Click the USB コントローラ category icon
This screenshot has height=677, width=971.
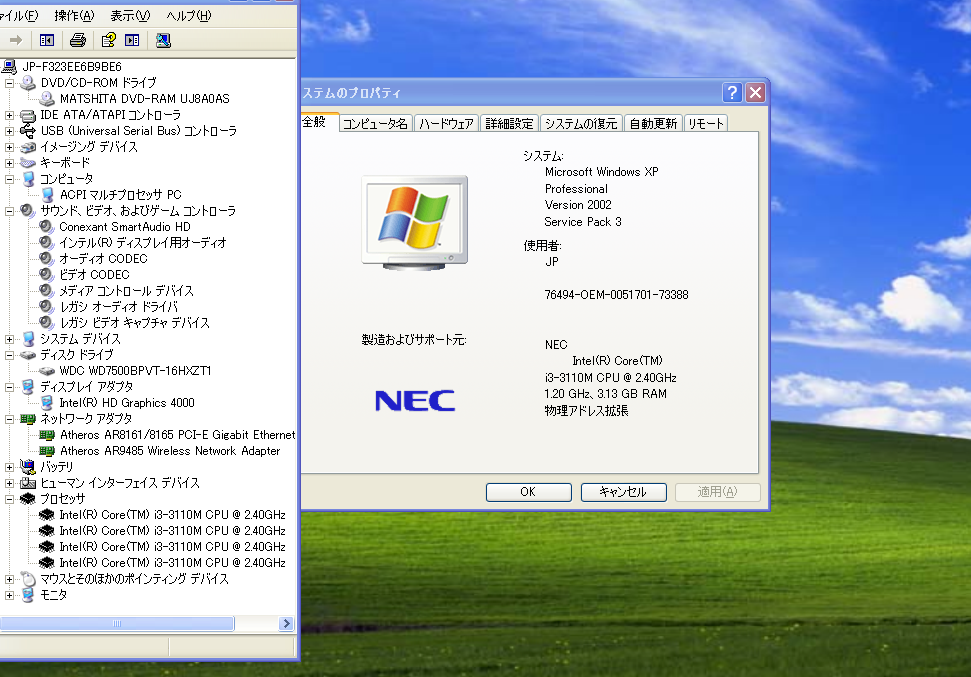coord(28,131)
